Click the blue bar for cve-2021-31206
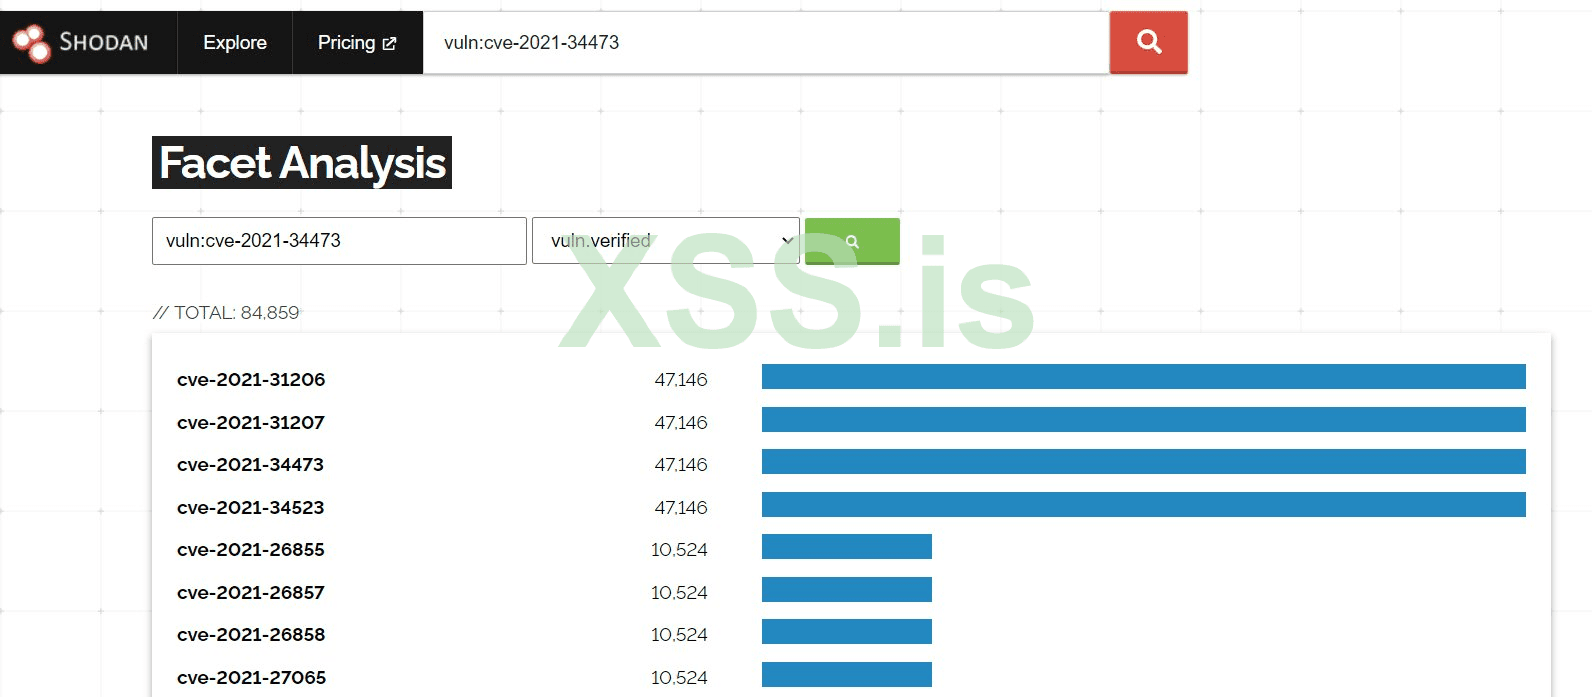The width and height of the screenshot is (1592, 697). tap(1144, 376)
